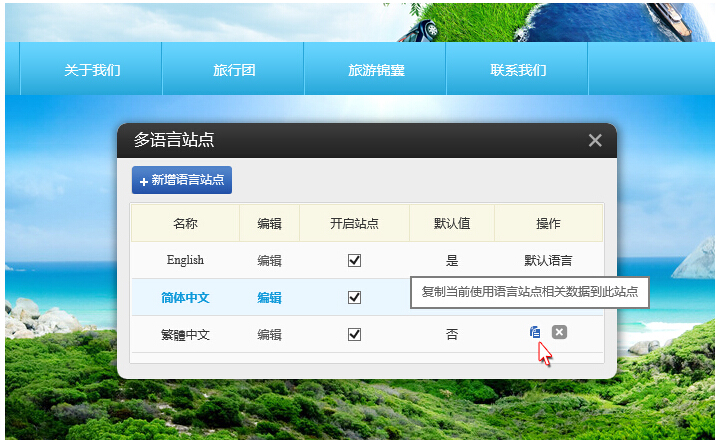Click the 操作 column header
The width and height of the screenshot is (716, 440).
(548, 223)
